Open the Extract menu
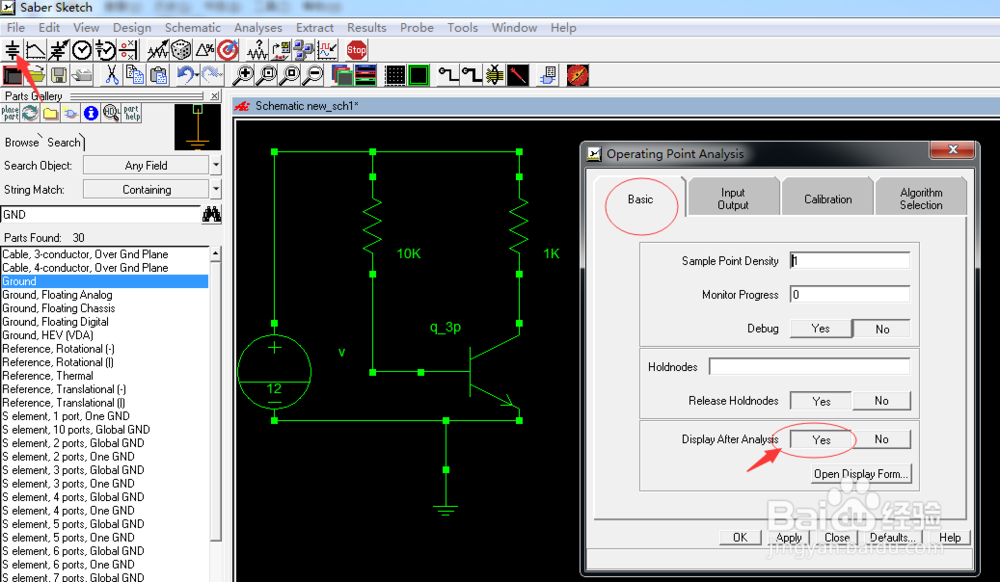 [x=314, y=27]
